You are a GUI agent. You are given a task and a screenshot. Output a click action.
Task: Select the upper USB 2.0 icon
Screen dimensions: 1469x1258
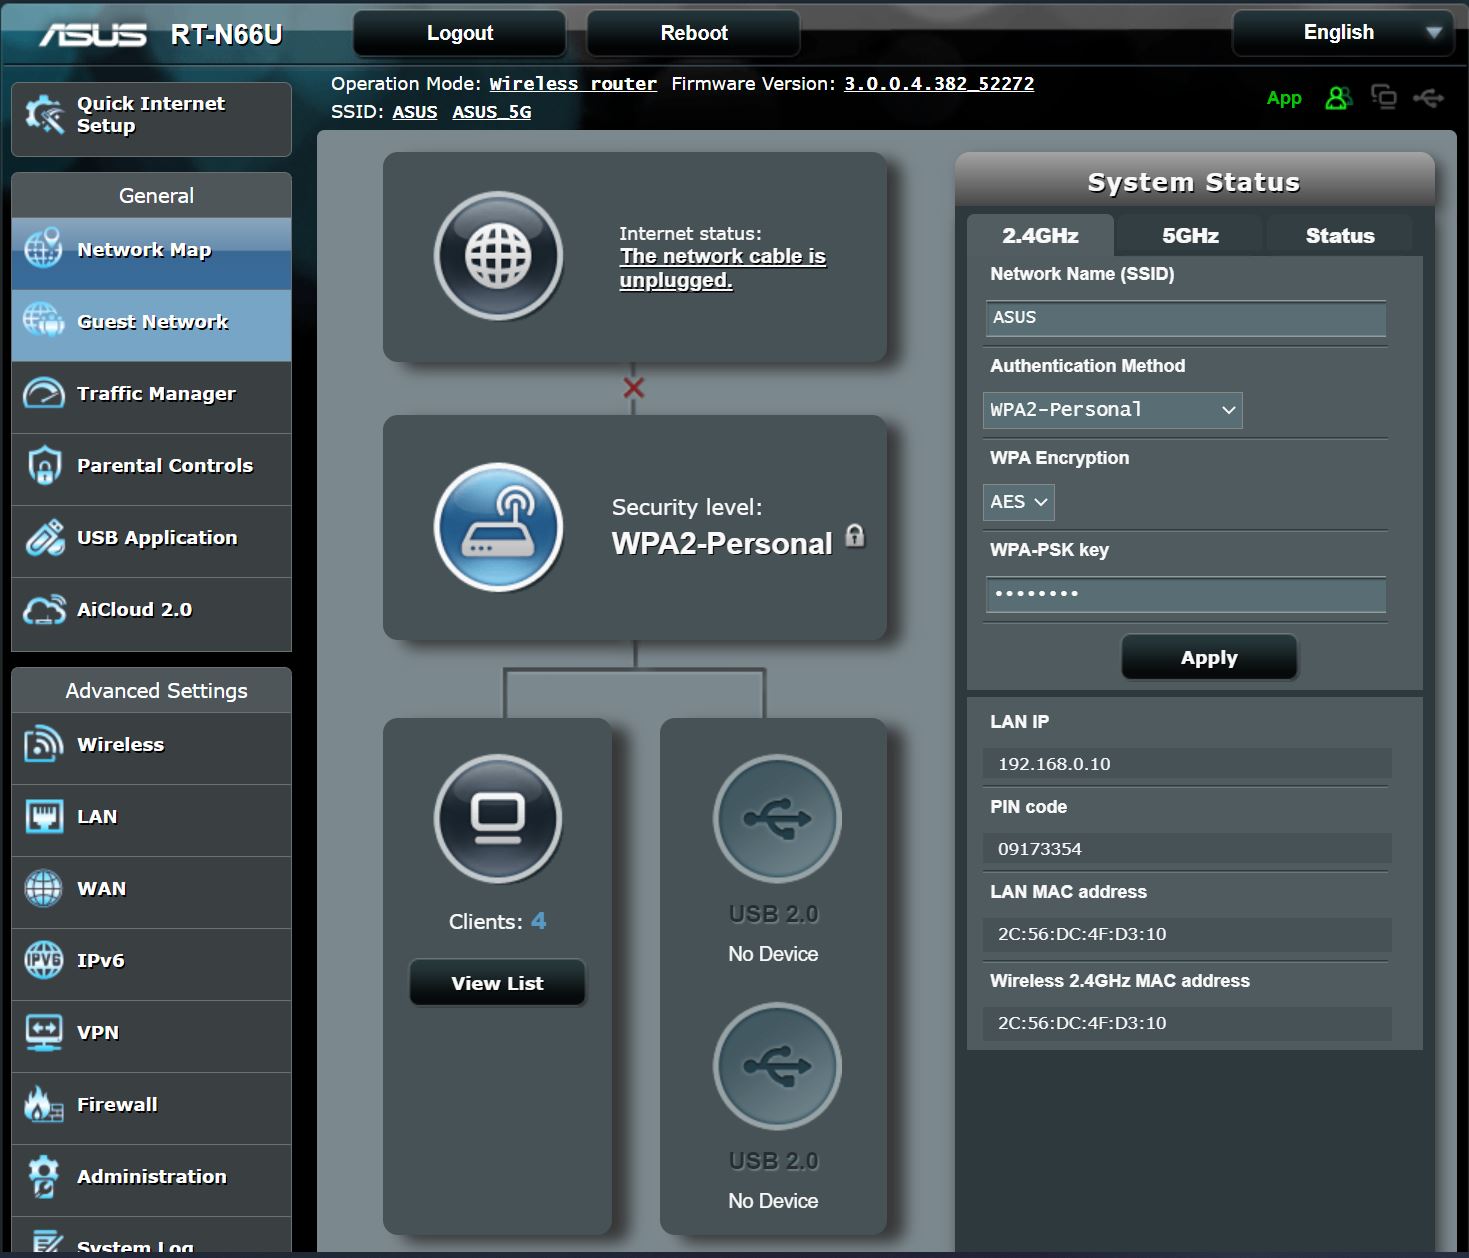tap(777, 819)
